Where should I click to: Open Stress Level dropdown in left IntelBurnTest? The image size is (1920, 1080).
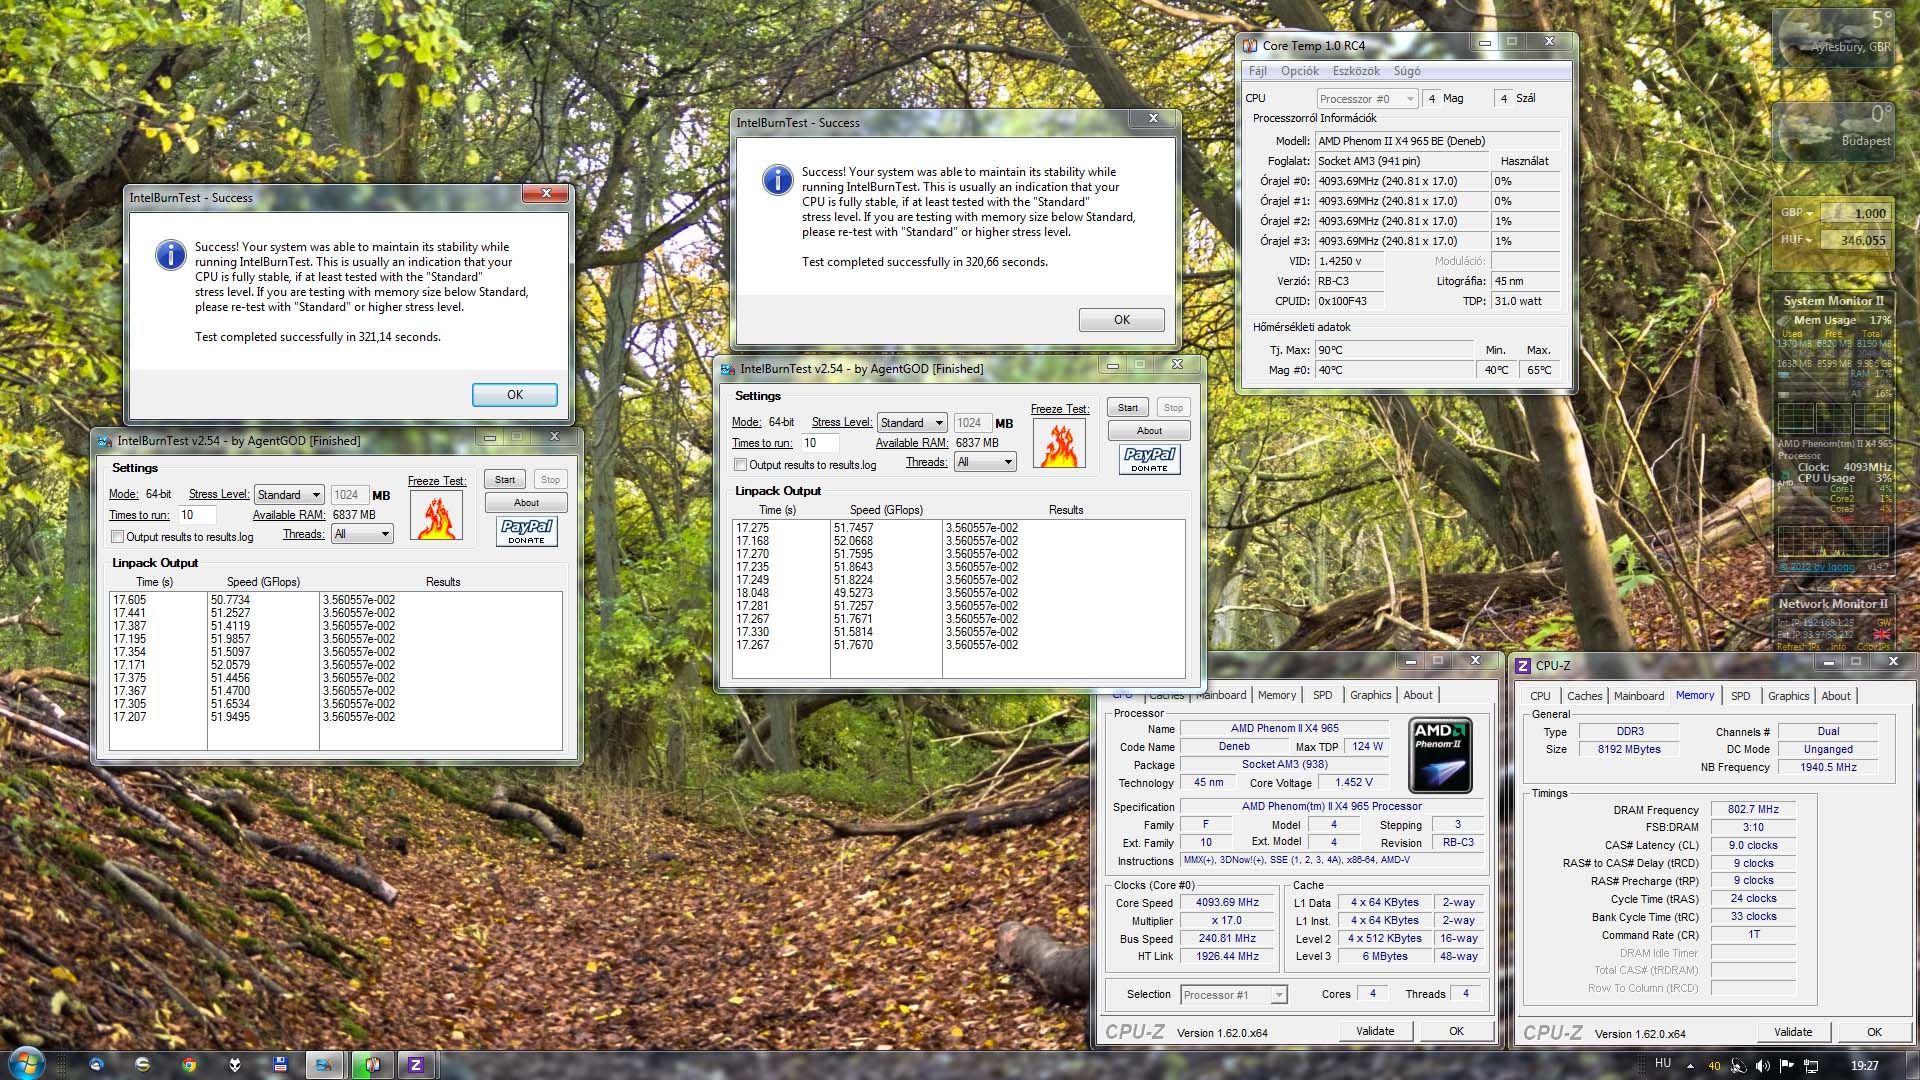pyautogui.click(x=289, y=495)
